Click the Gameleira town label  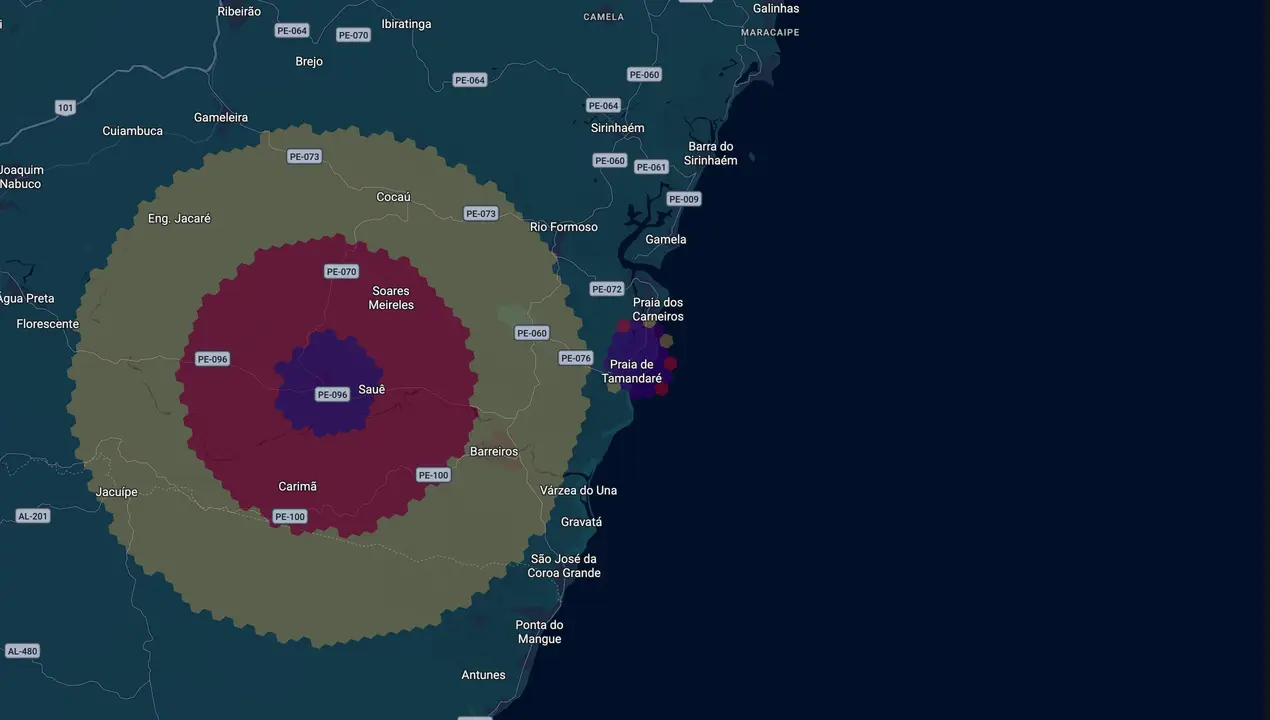(221, 117)
